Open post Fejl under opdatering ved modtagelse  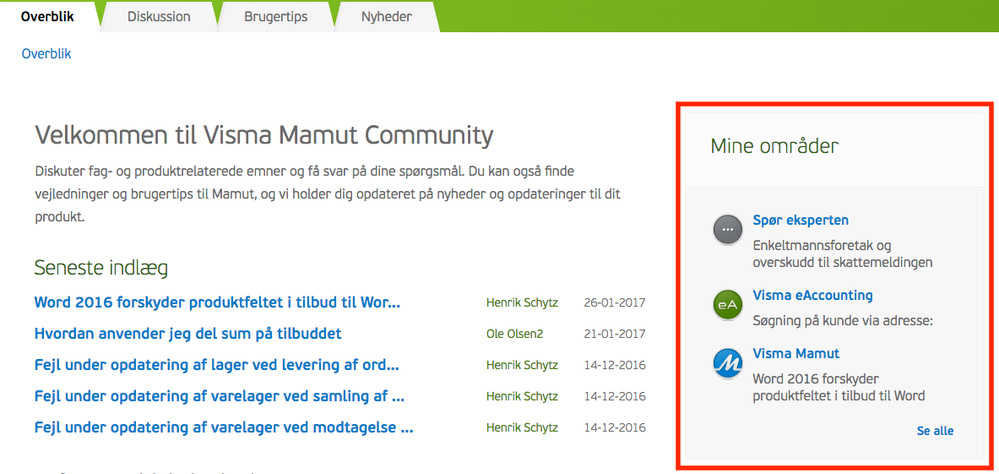click(224, 427)
